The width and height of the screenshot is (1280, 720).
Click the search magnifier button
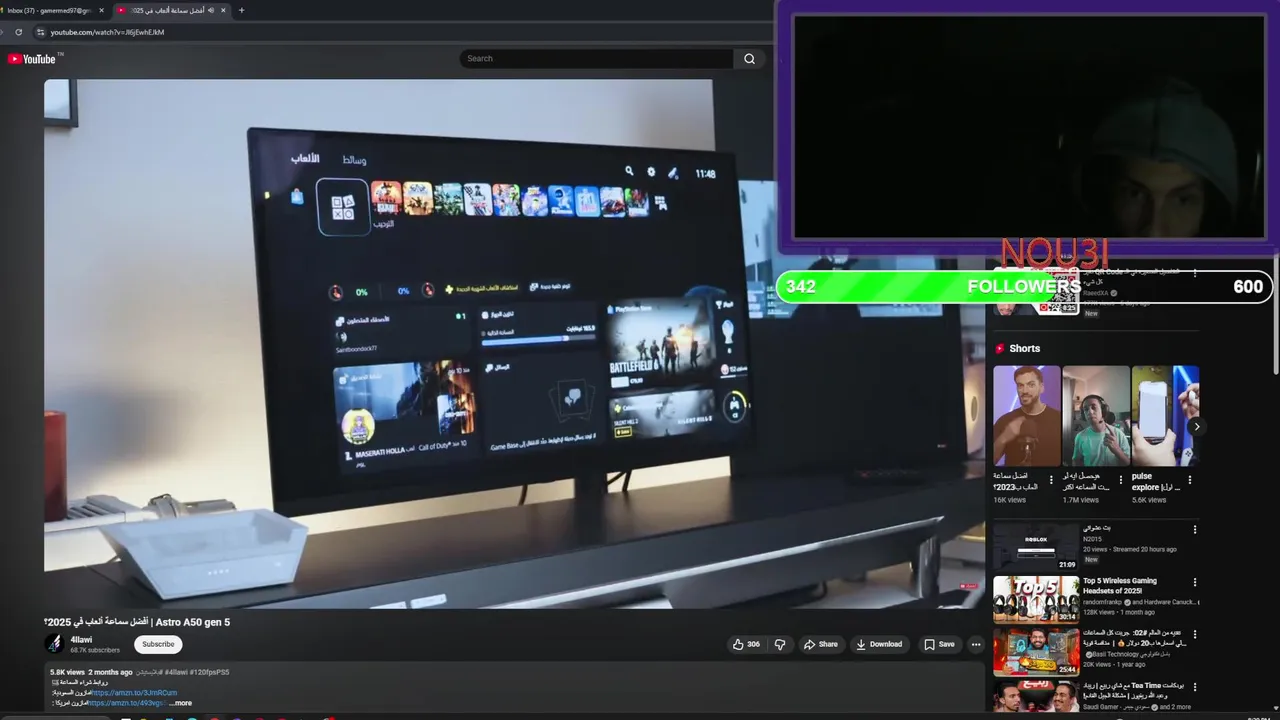click(749, 59)
